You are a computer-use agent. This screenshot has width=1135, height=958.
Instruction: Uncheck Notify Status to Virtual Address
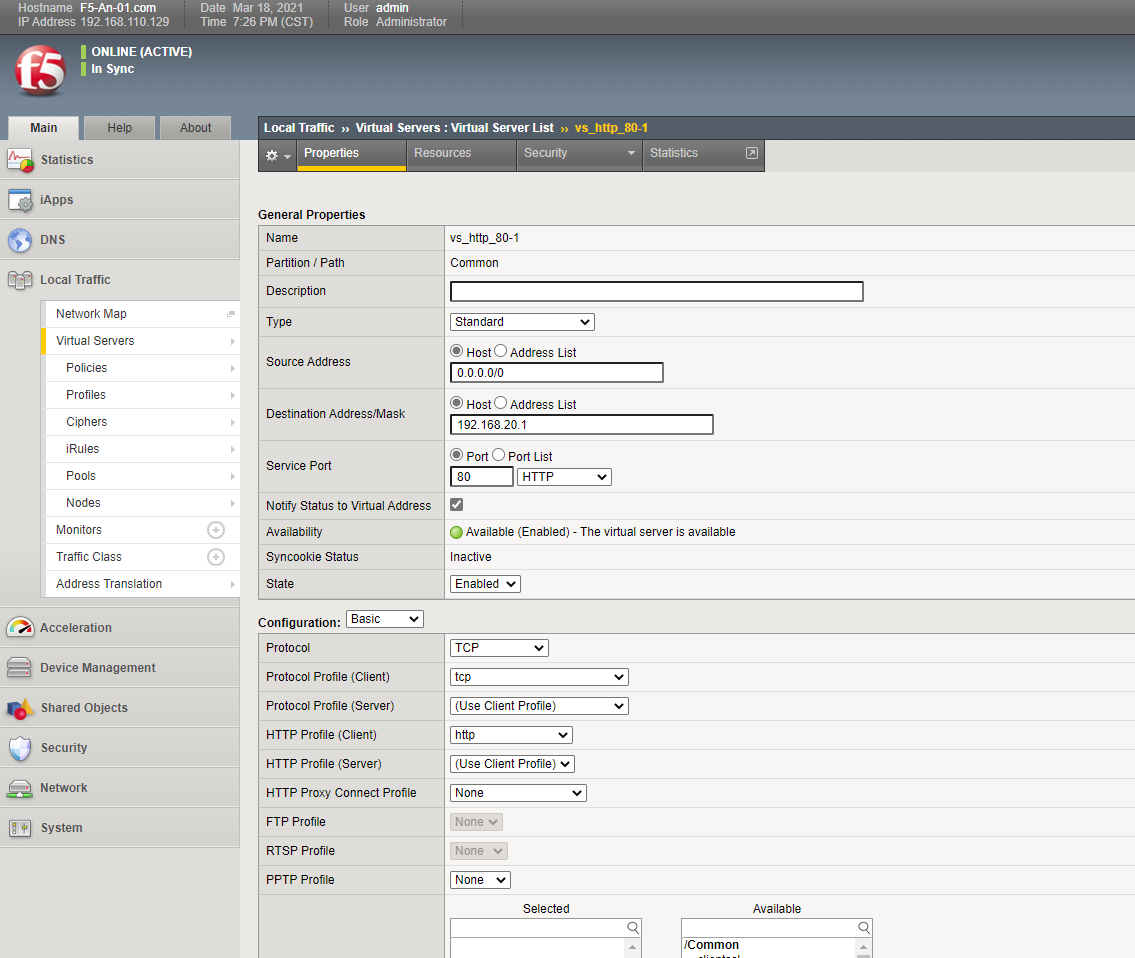[457, 505]
